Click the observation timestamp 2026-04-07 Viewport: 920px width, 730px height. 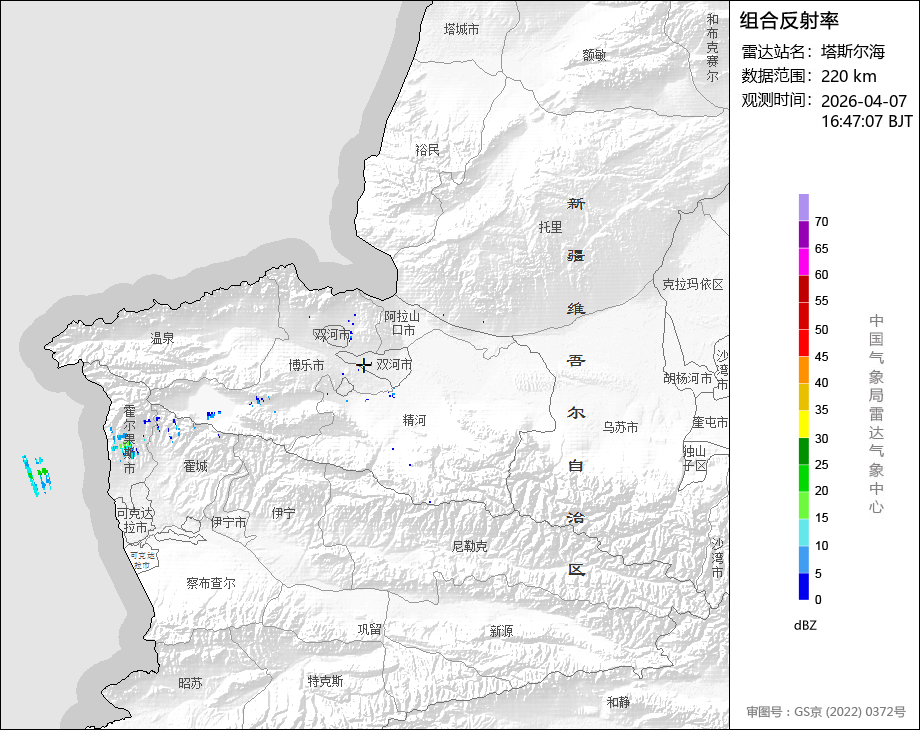[863, 101]
